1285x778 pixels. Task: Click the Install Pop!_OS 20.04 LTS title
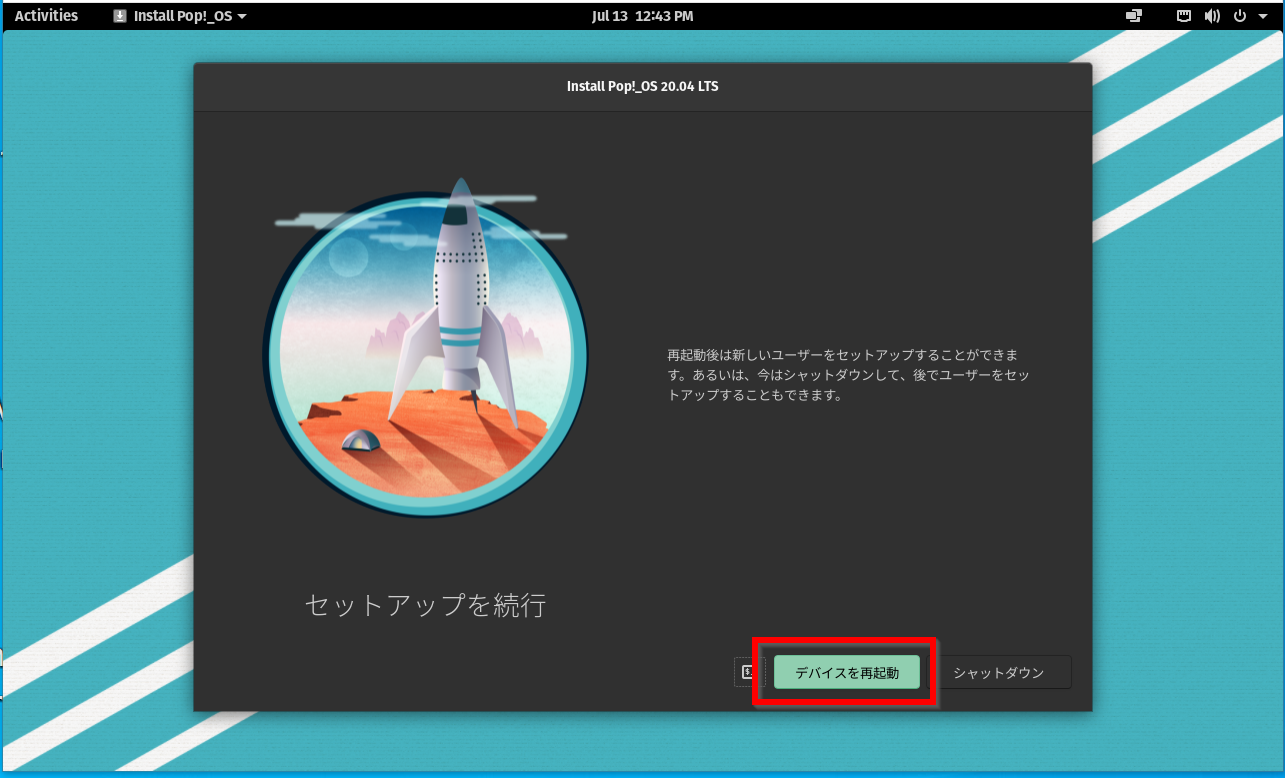642,86
